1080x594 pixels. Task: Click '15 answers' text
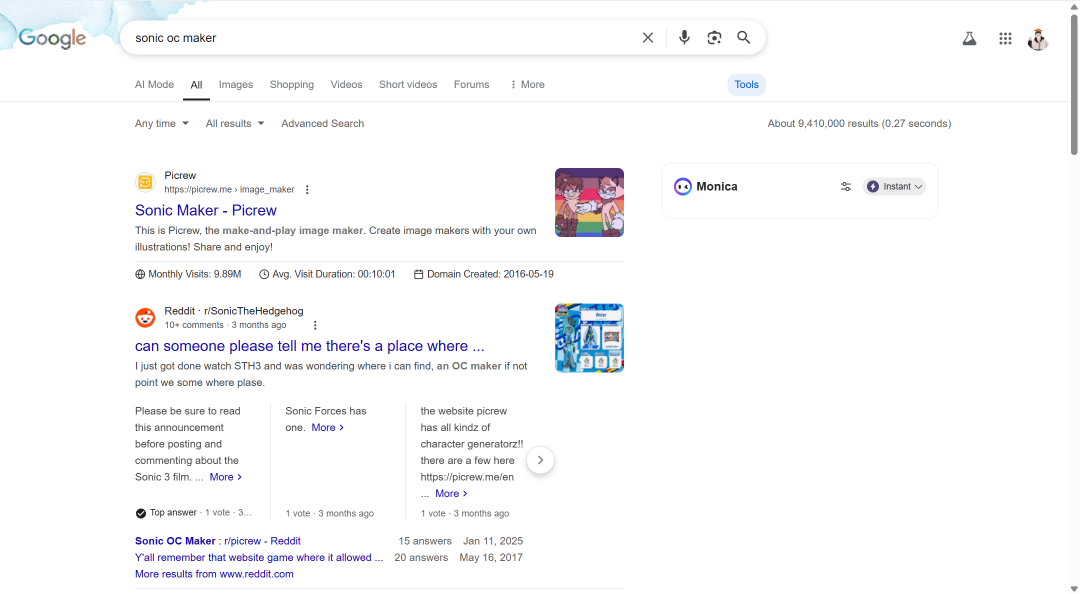425,541
